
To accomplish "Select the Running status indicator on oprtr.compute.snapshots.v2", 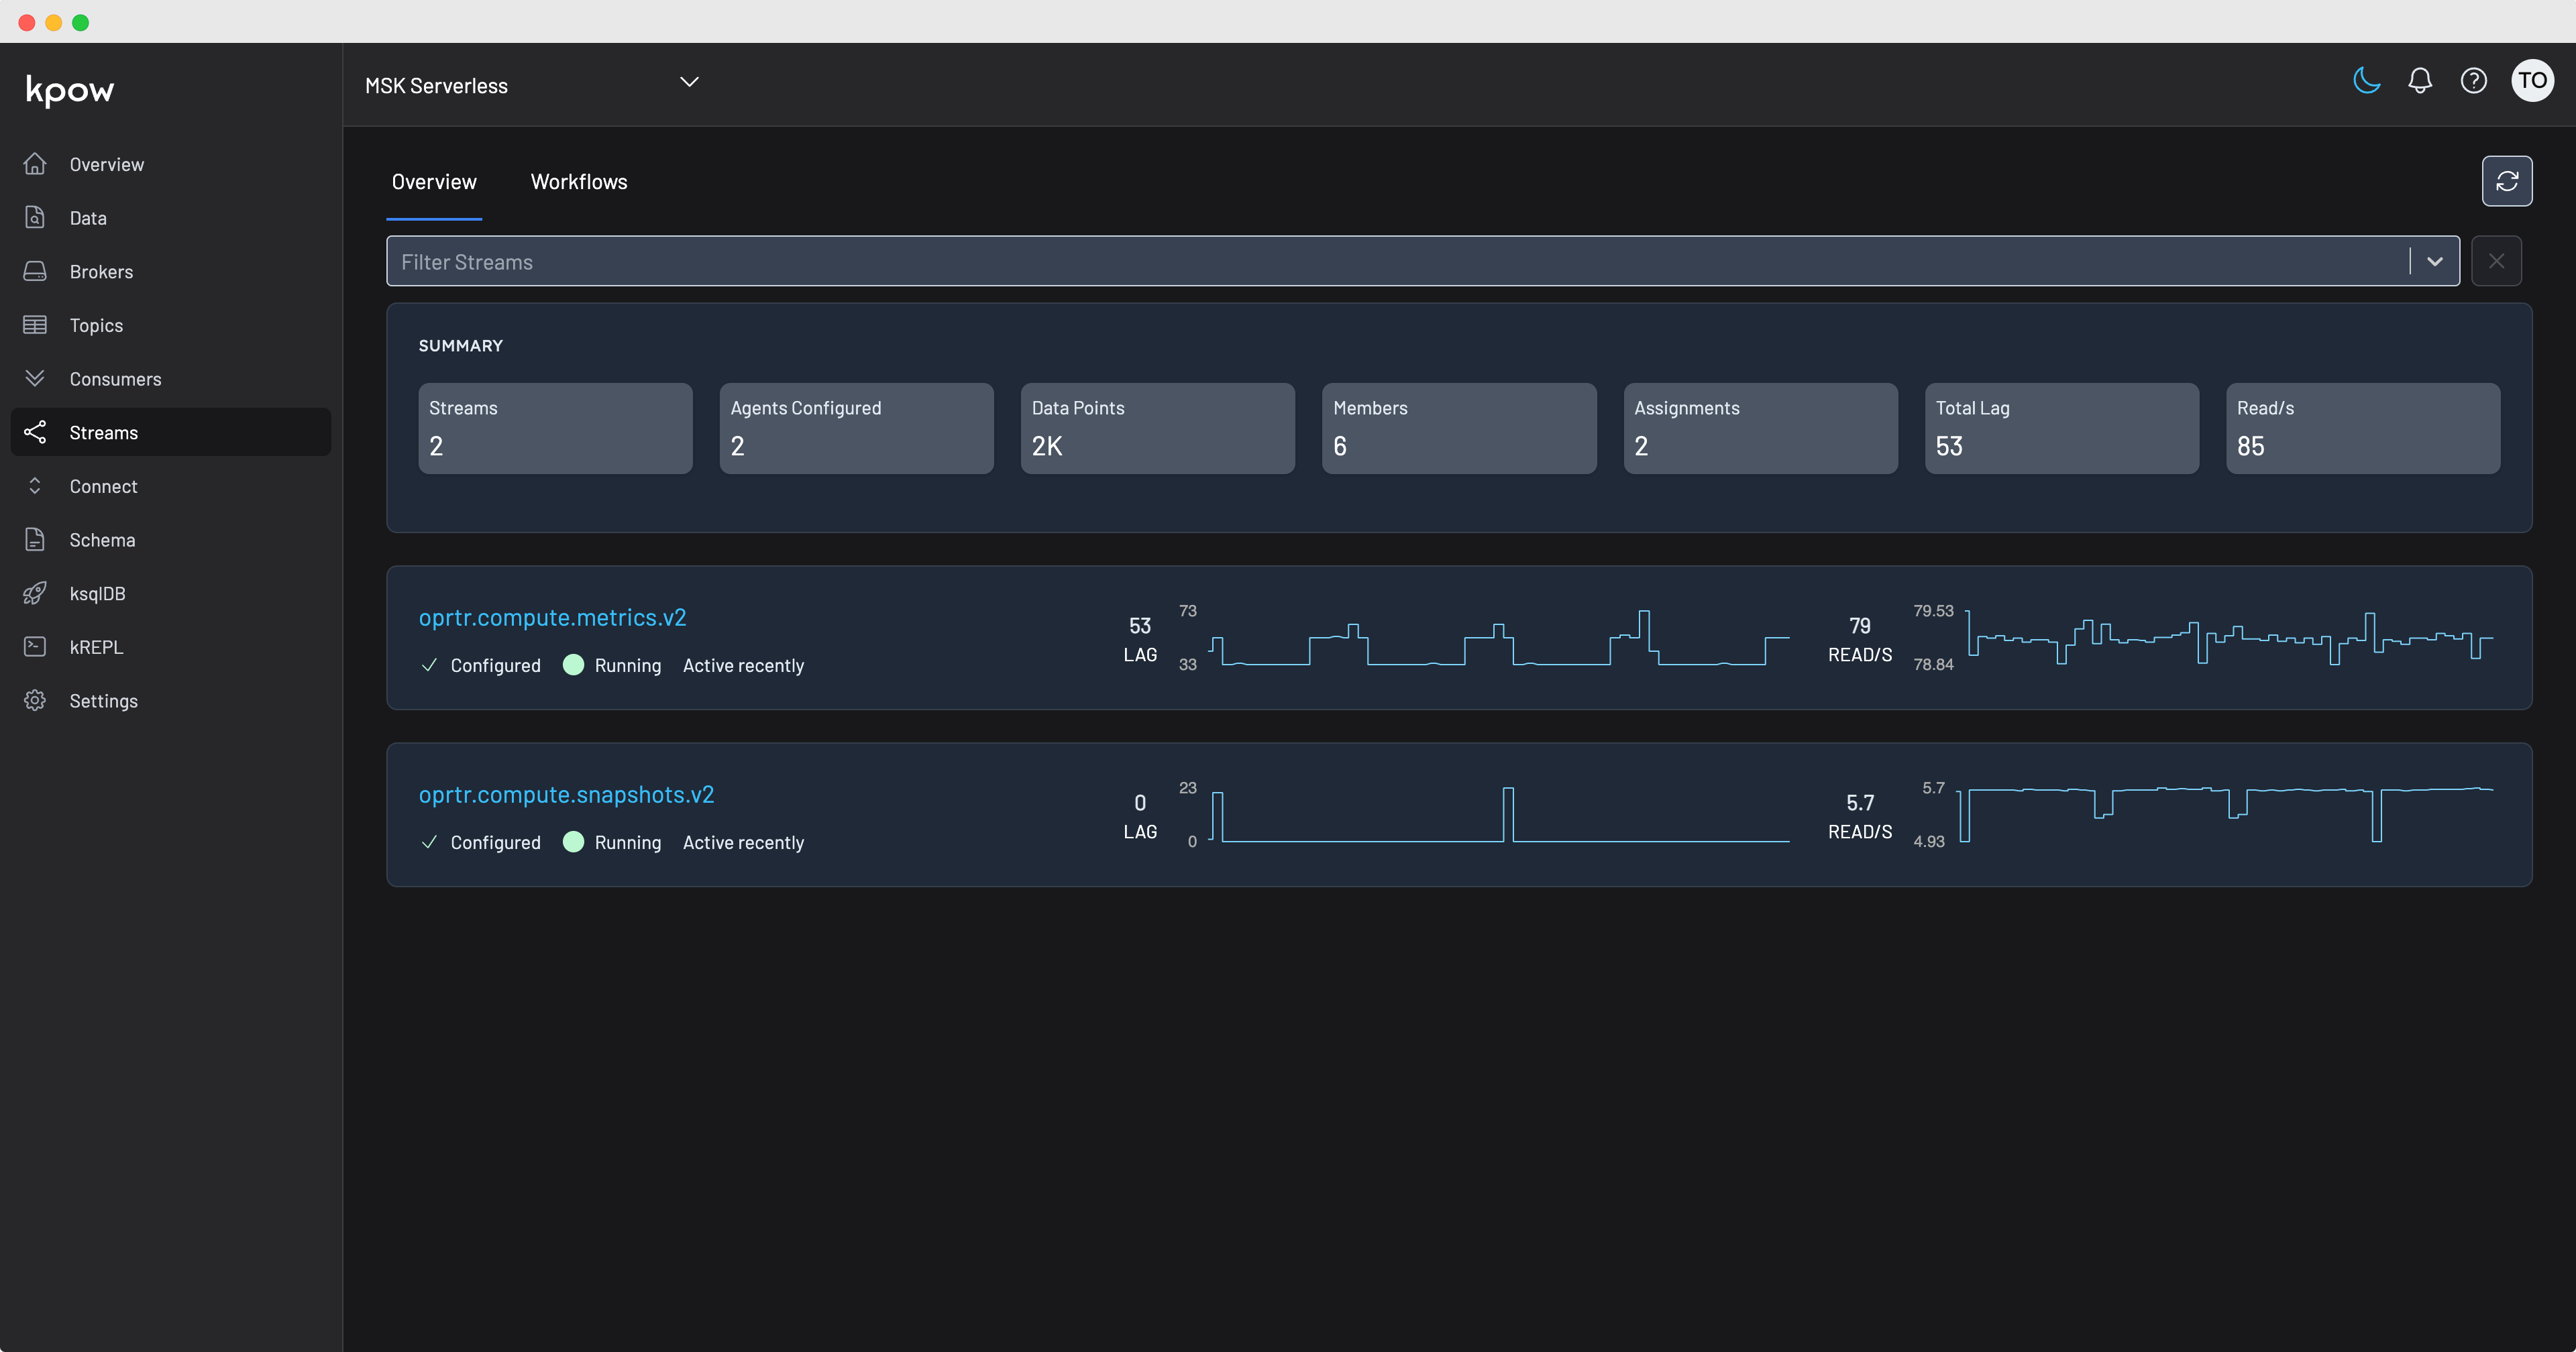I will 574,843.
